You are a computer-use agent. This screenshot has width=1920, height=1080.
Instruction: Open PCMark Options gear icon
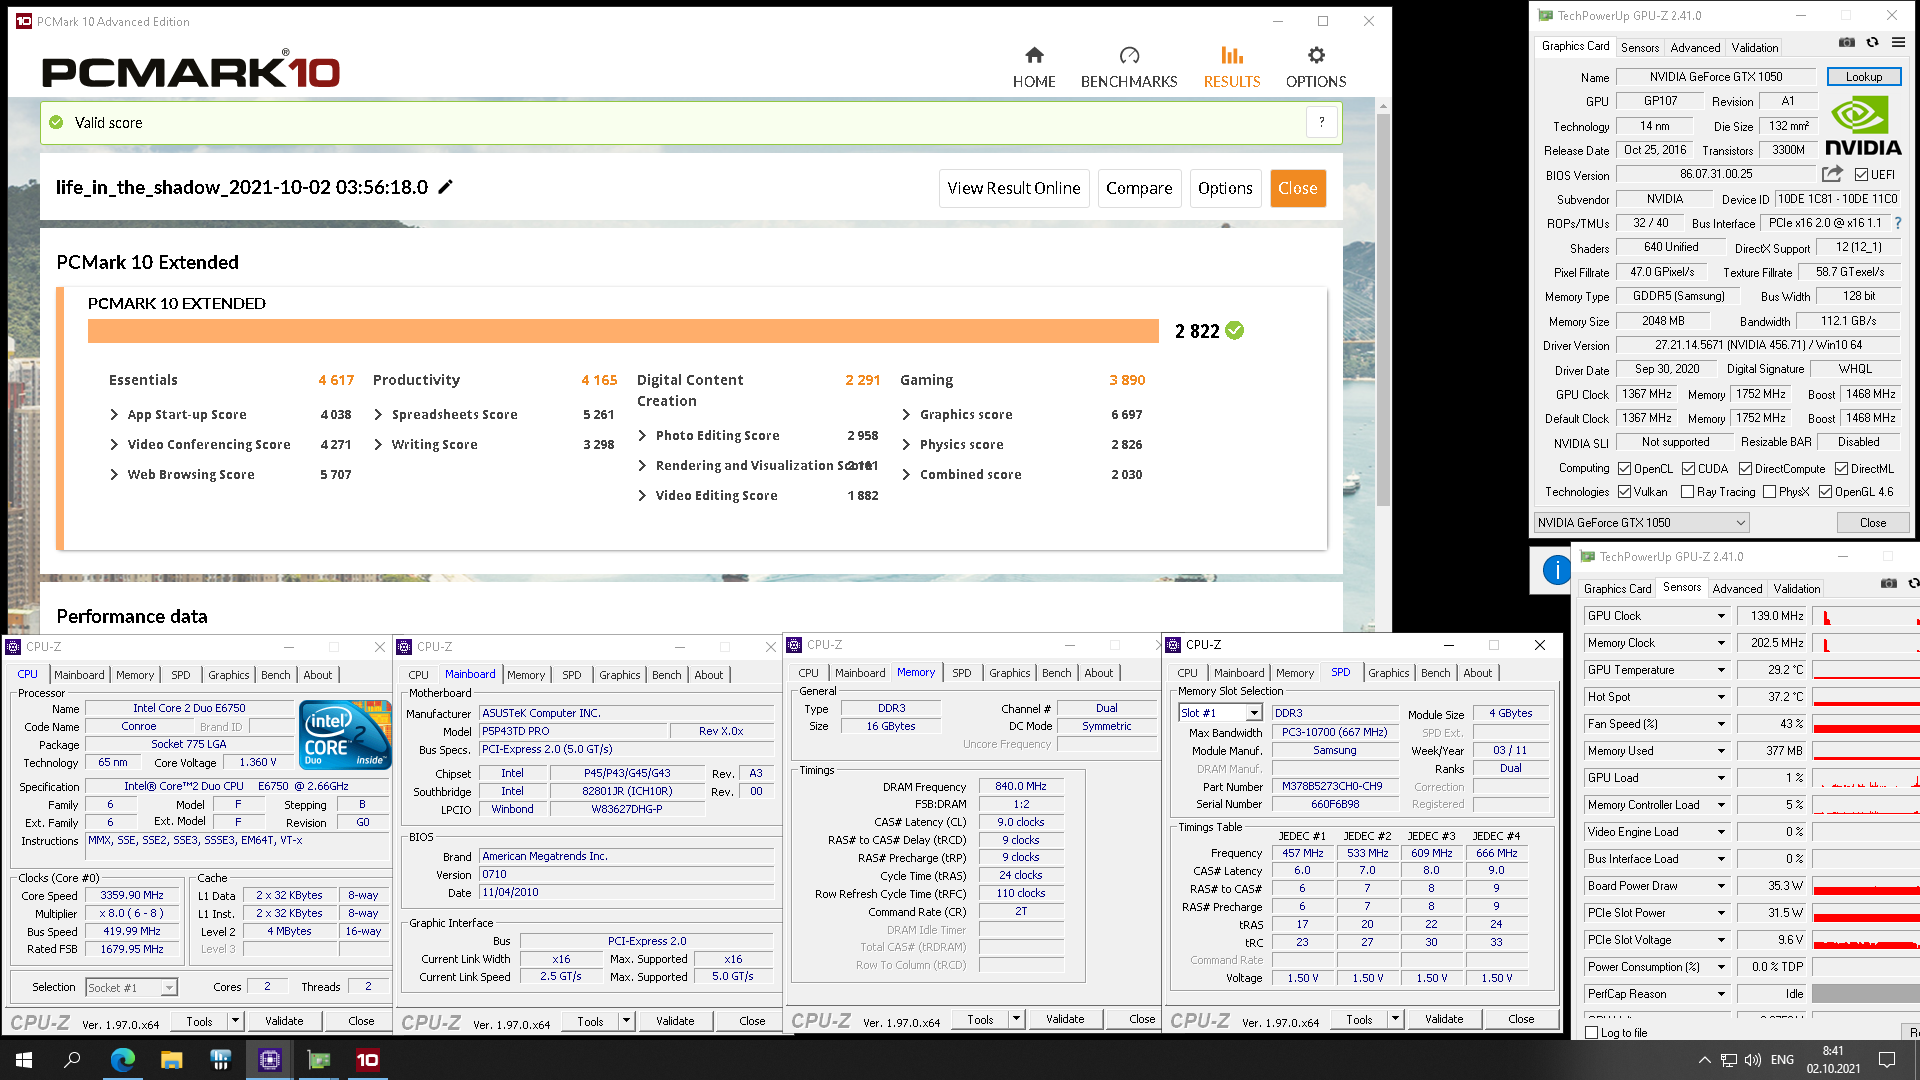pyautogui.click(x=1316, y=55)
